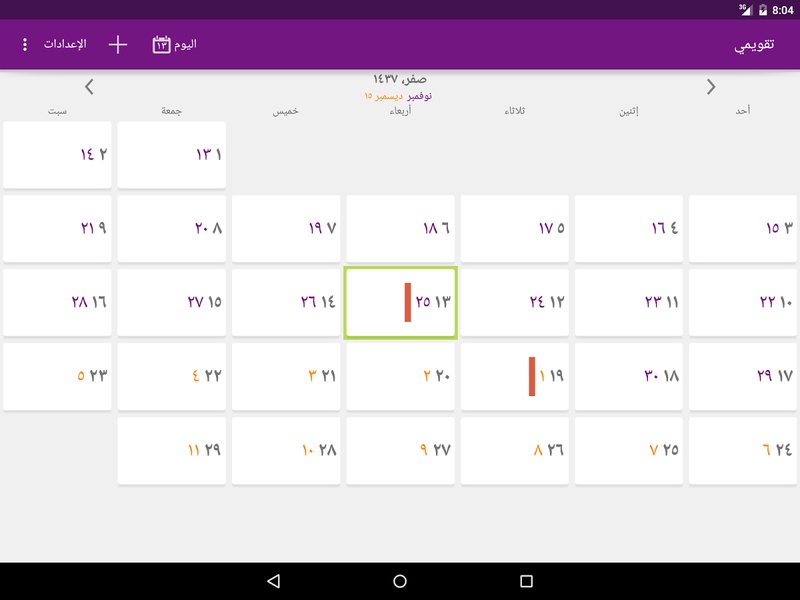This screenshot has height=600, width=800.
Task: Select the highlighted today cell ١٣ / ٢٥
Action: (401, 302)
